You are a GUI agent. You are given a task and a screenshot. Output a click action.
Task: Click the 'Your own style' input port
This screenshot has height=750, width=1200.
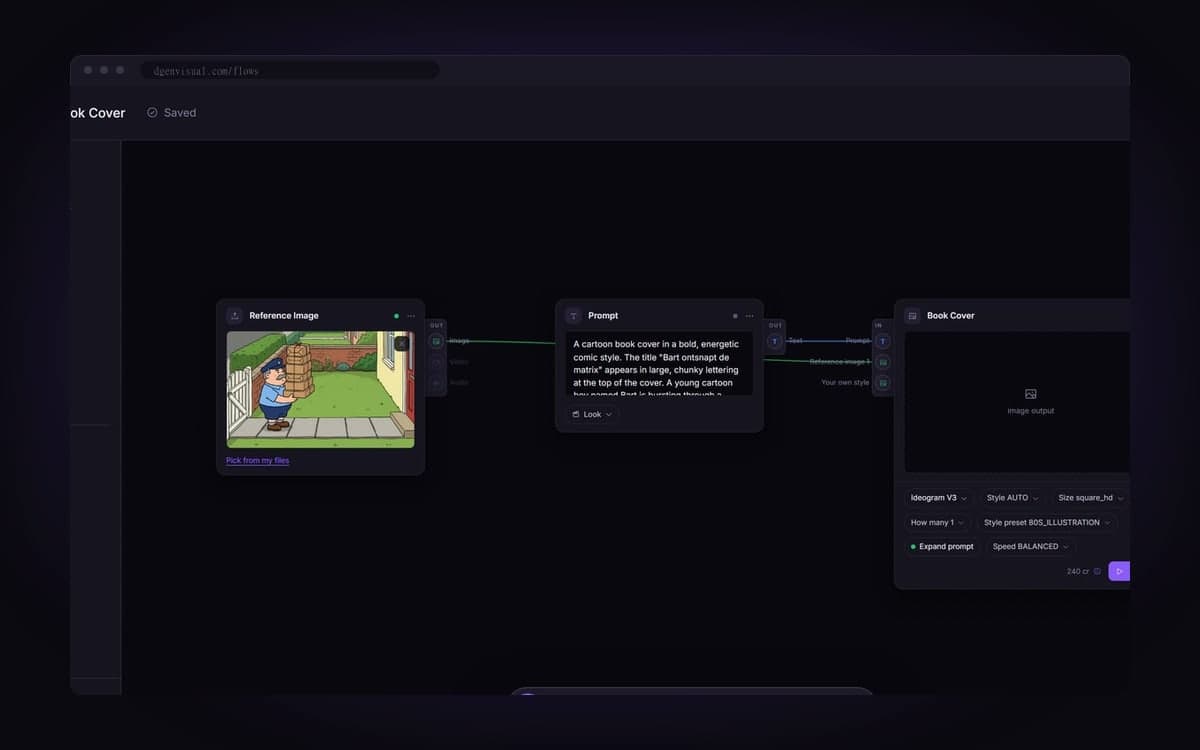click(x=882, y=383)
